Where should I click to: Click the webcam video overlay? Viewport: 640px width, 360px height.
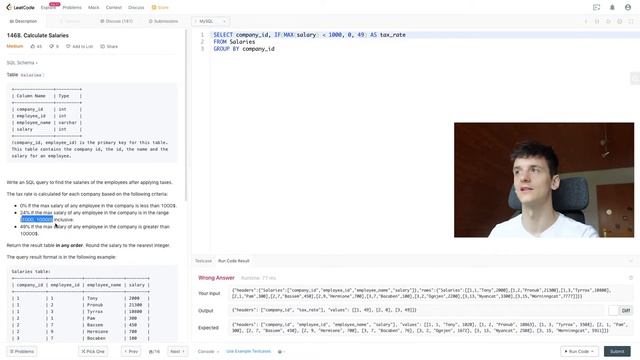[544, 180]
